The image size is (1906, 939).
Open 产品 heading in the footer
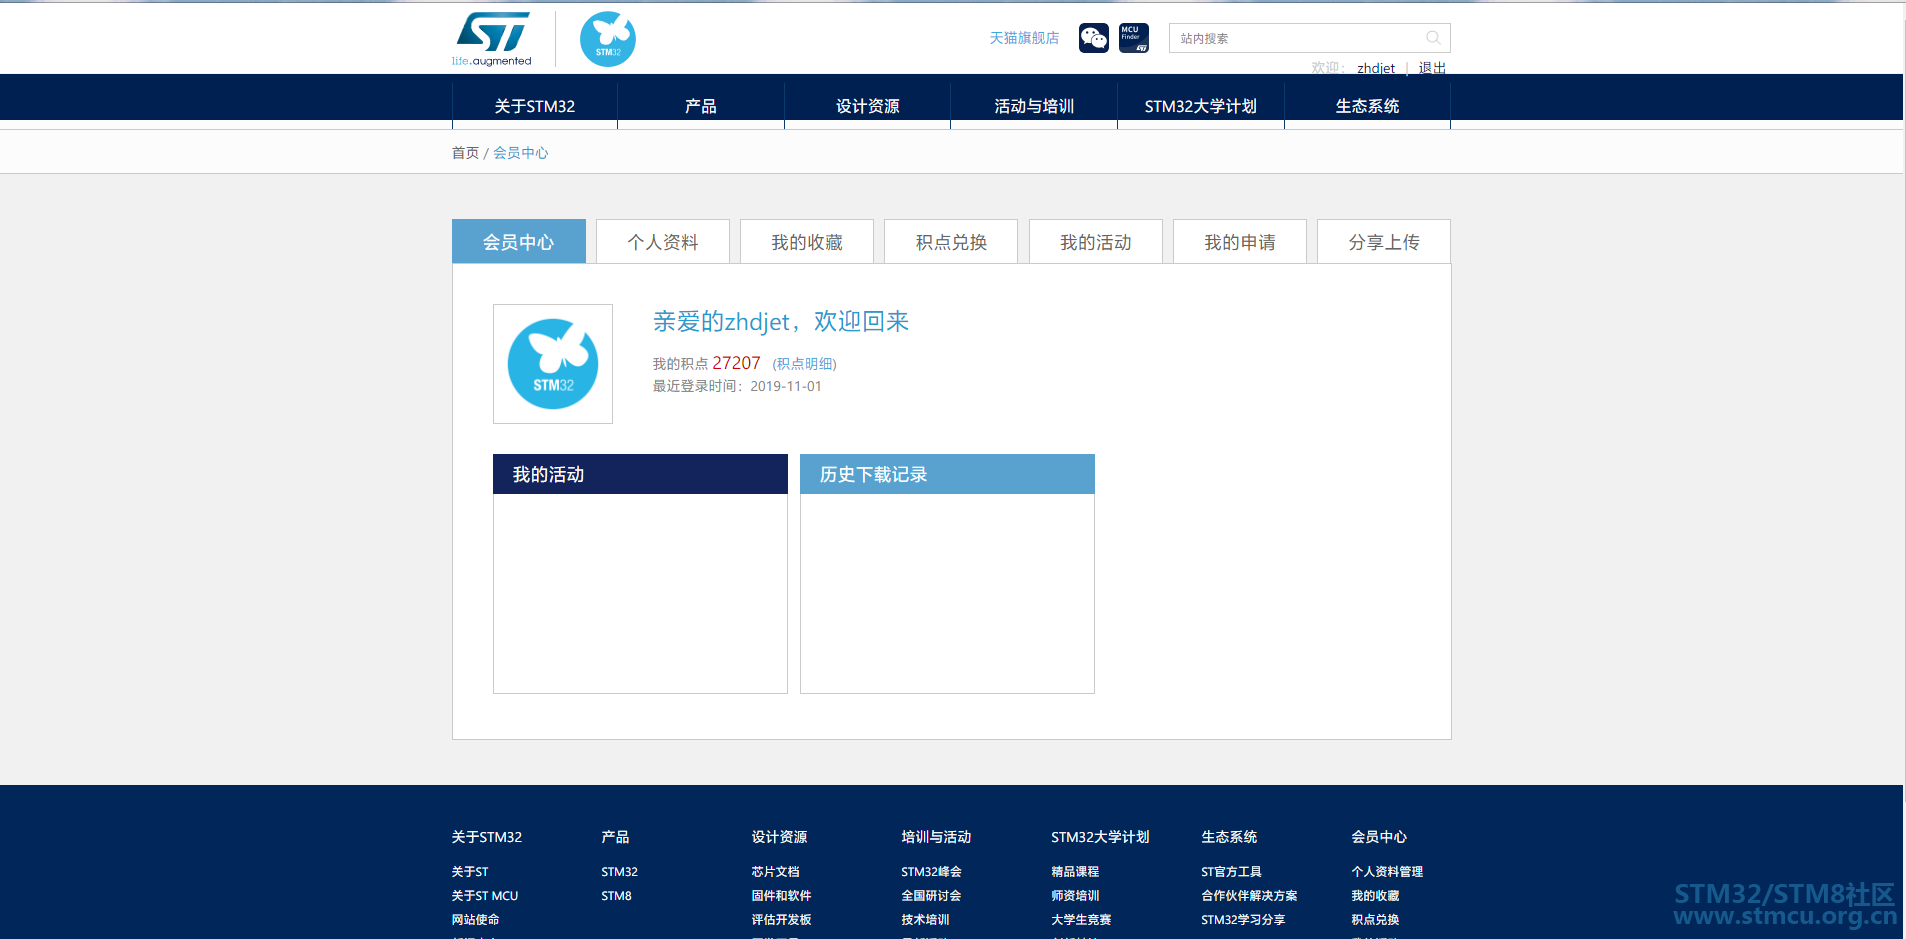[615, 837]
